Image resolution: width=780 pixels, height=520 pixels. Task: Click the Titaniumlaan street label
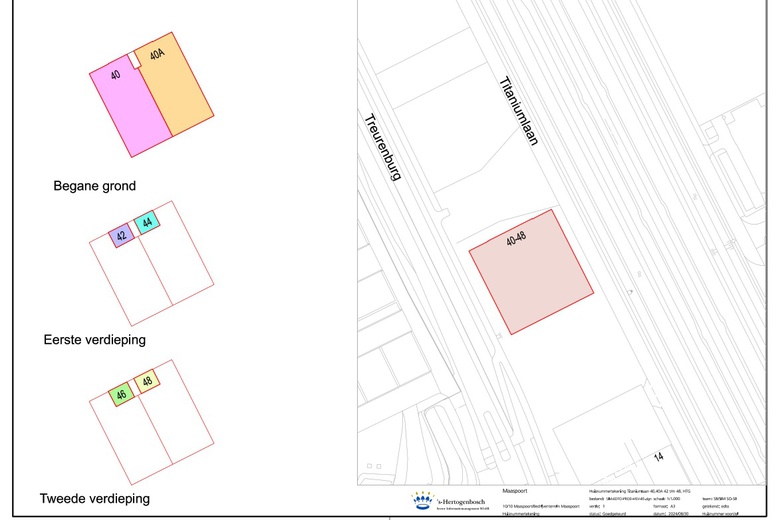pos(518,112)
